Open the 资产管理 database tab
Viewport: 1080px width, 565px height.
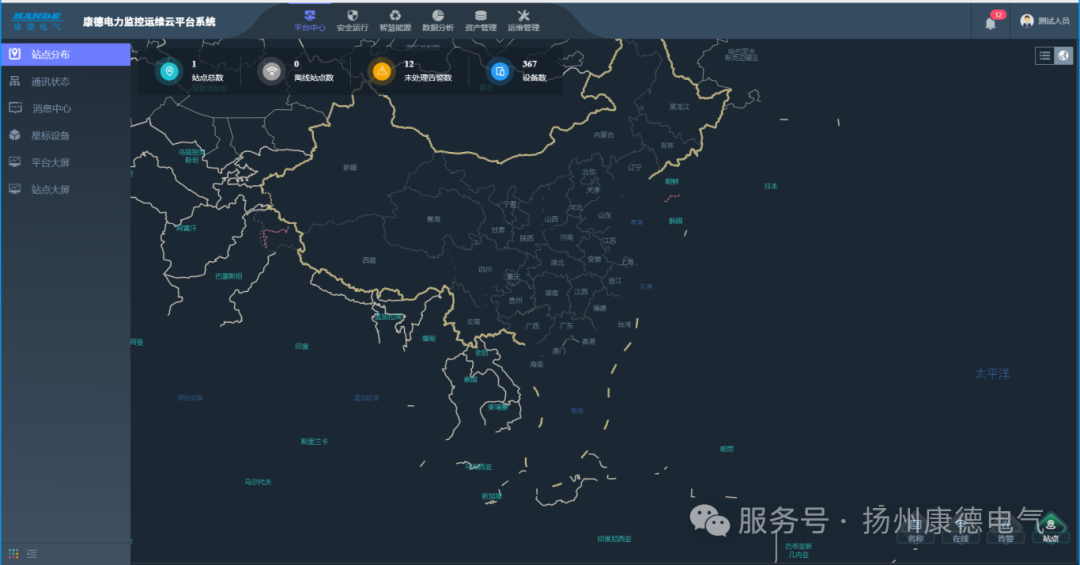tap(481, 21)
